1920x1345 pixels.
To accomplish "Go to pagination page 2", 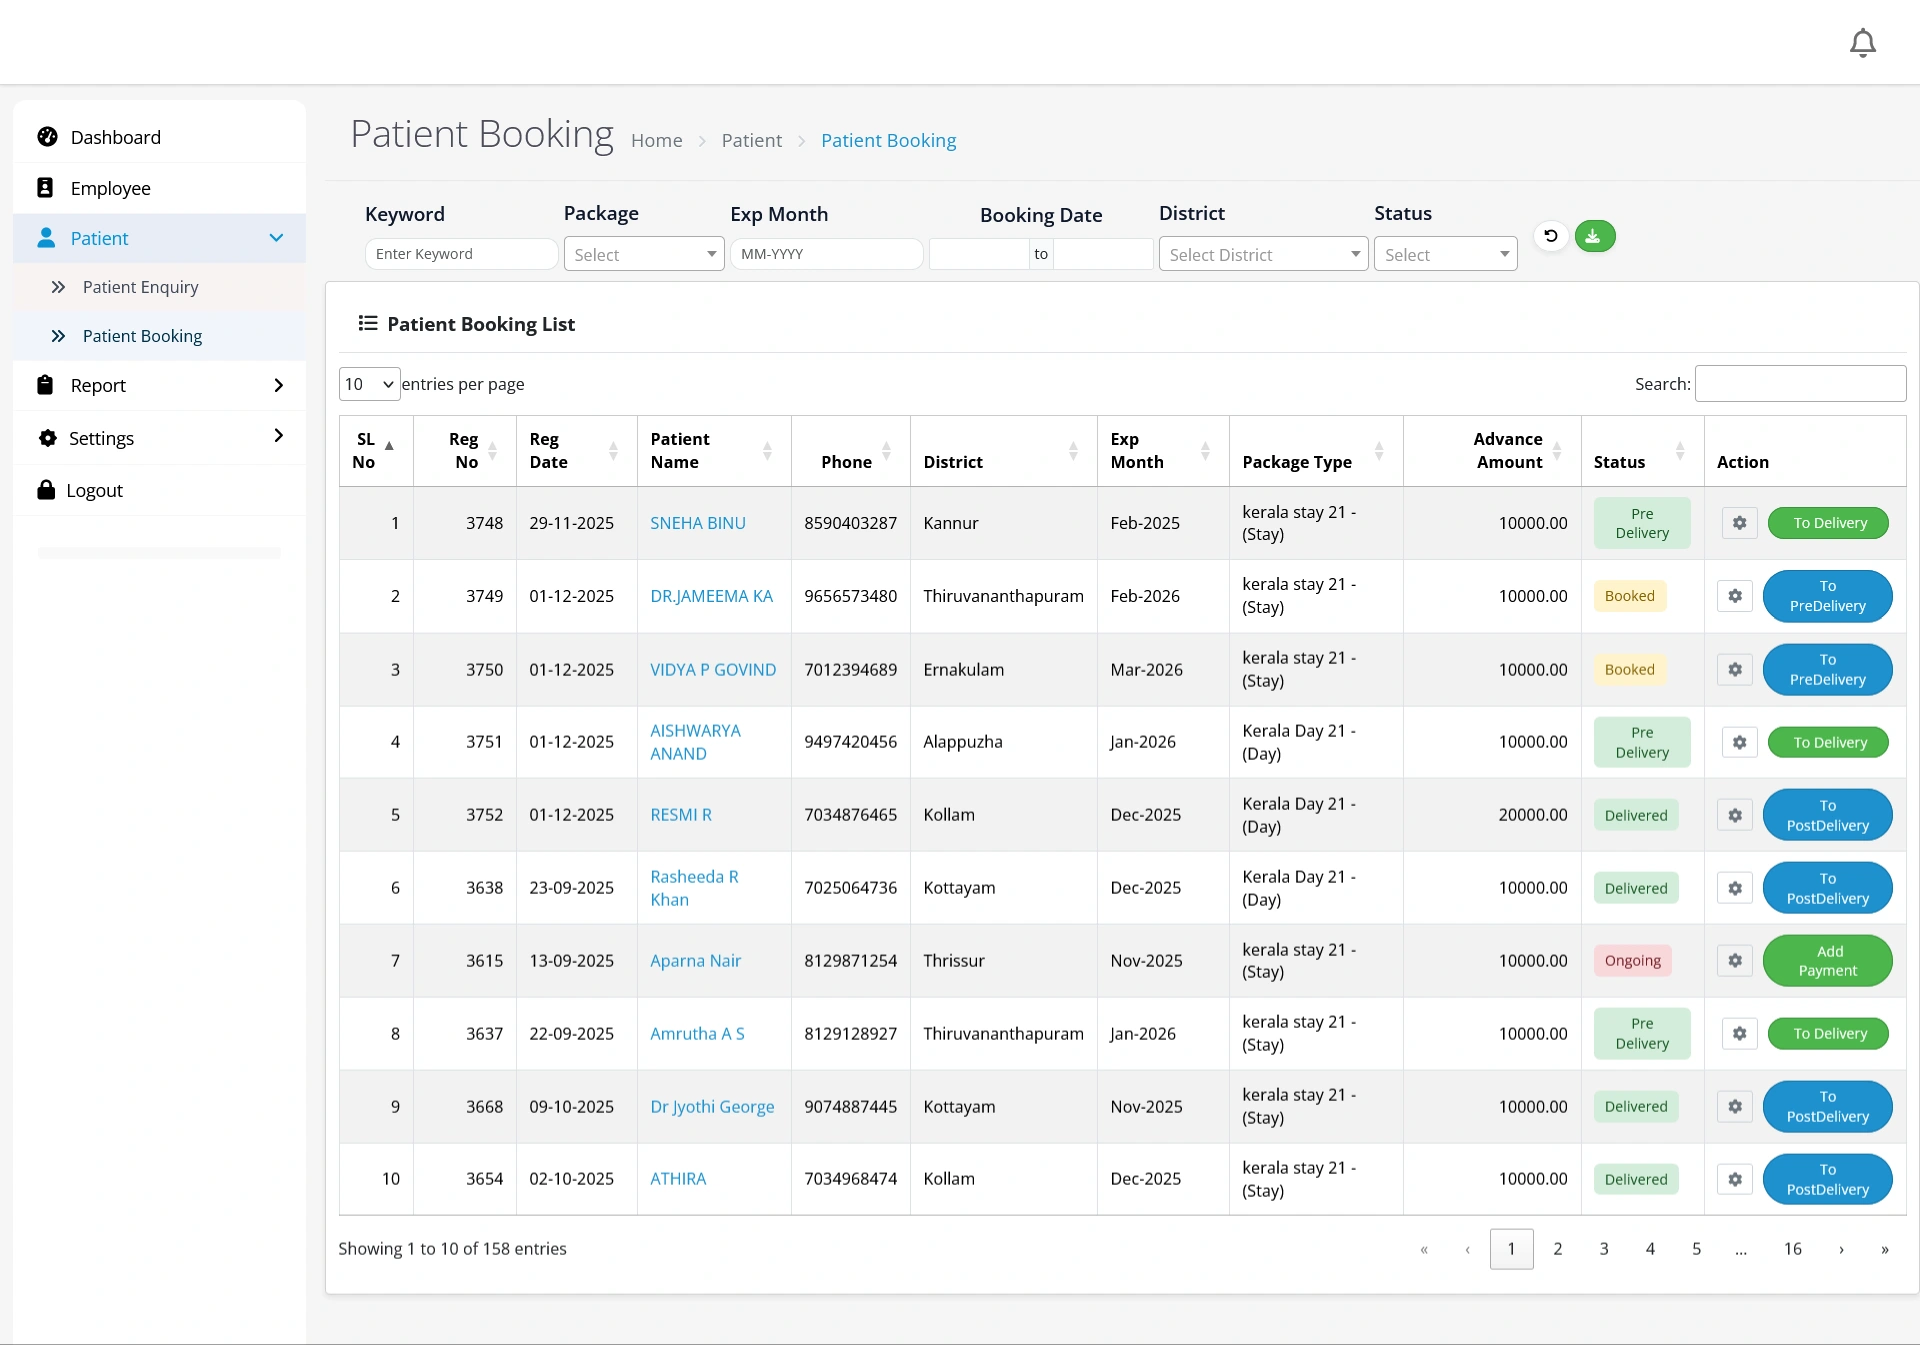I will (1557, 1248).
